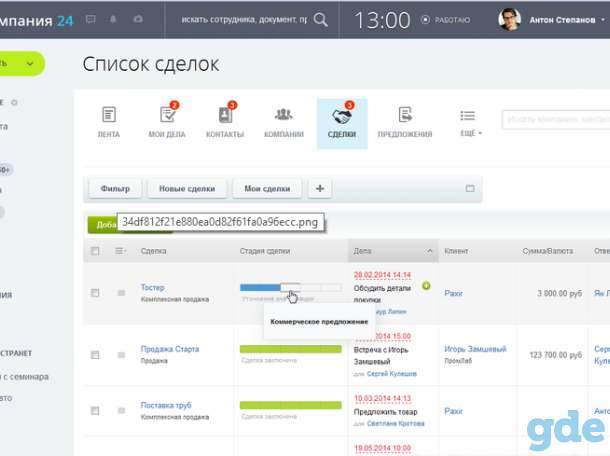Click Антон Степанов profile avatar

(x=509, y=19)
